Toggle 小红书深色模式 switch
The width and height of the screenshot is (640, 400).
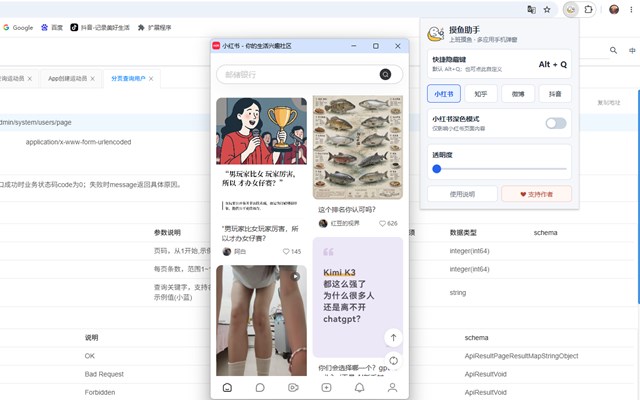click(x=556, y=123)
